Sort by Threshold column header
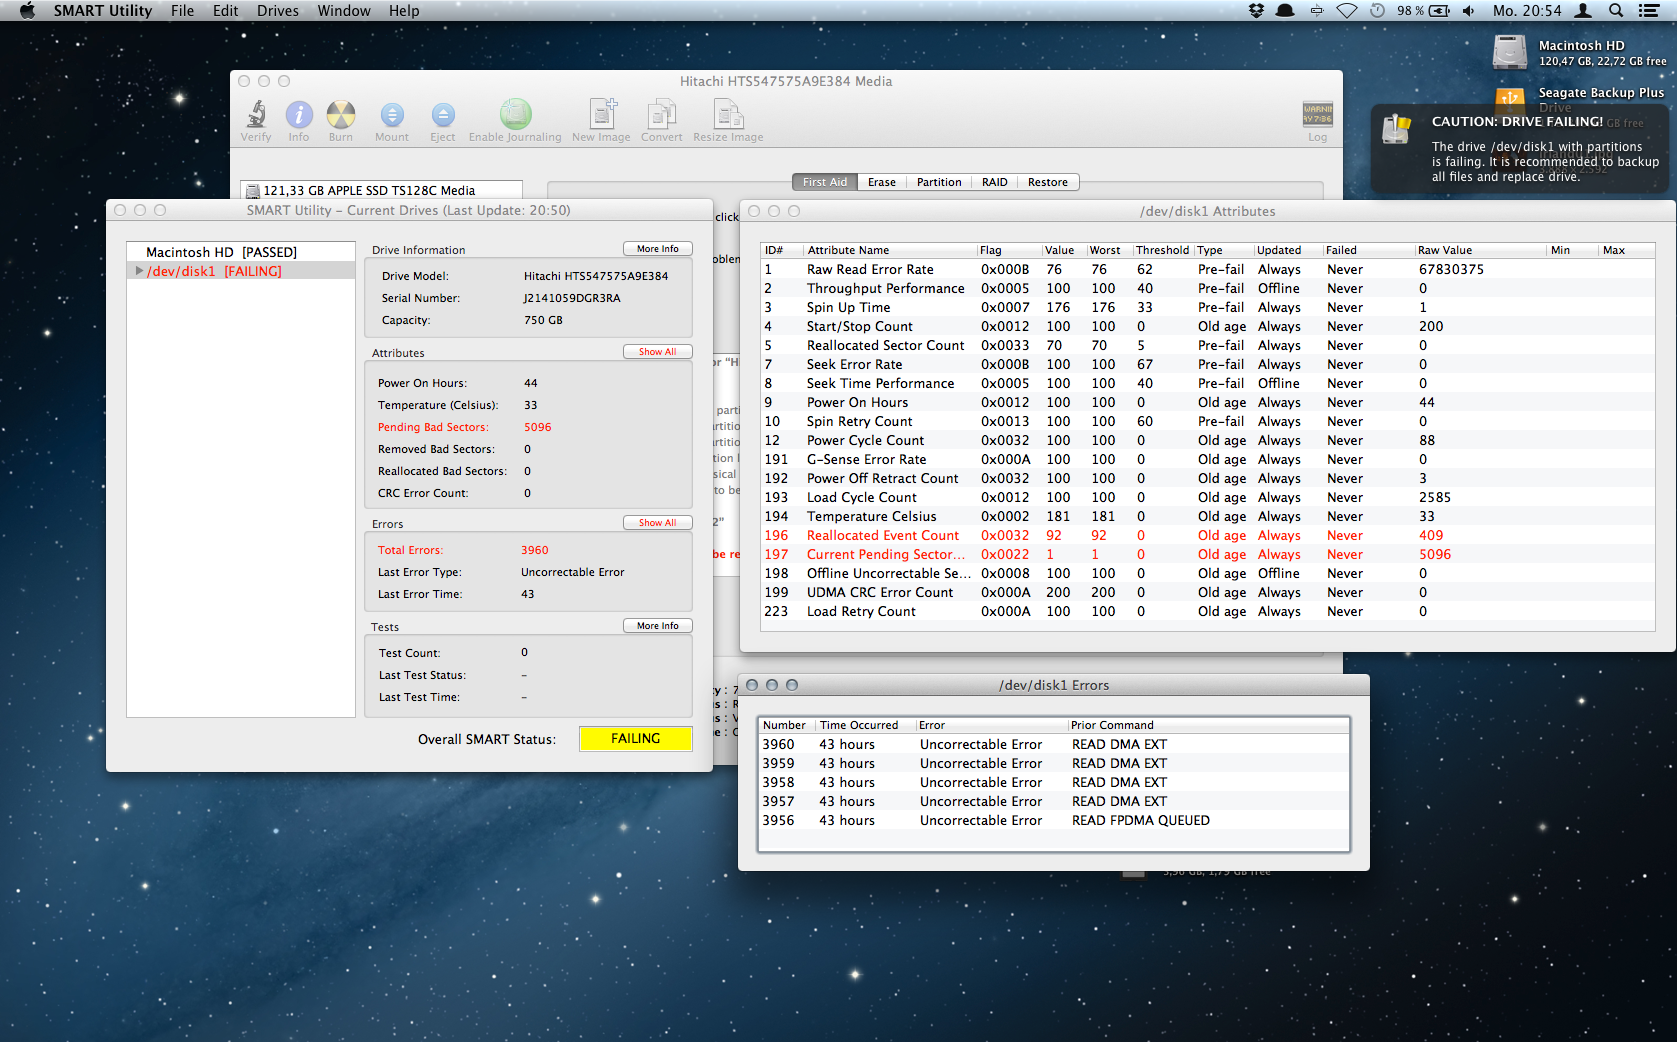Screen dimensions: 1677x1042 (1163, 250)
